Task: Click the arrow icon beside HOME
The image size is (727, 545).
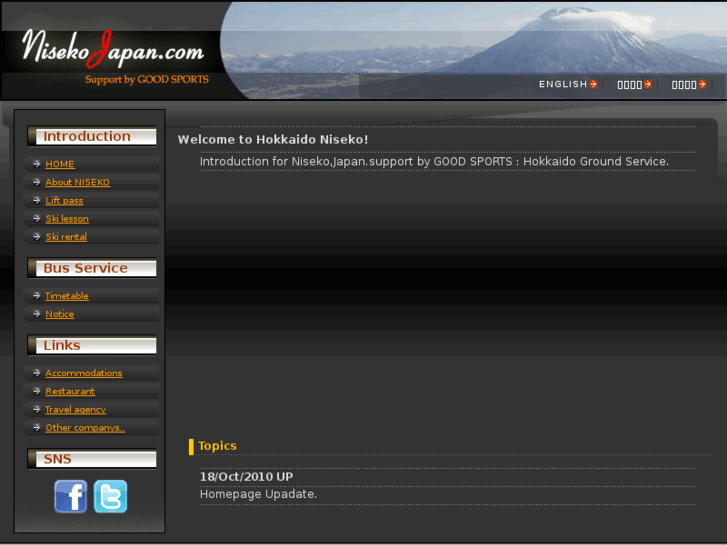Action: coord(37,164)
